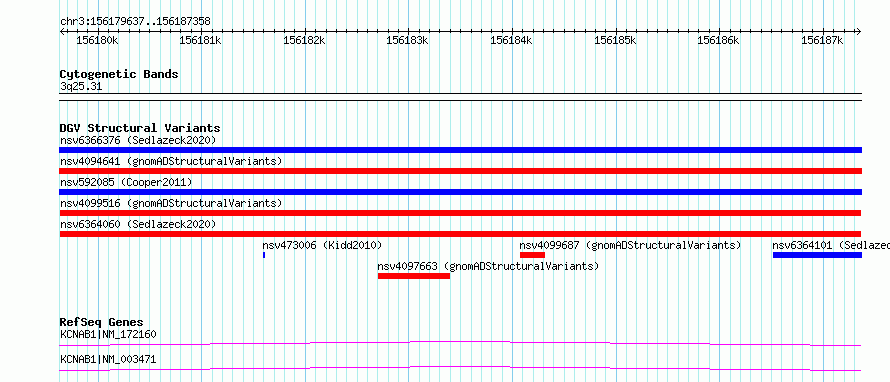Click the 156183k ruler tick

[408, 40]
